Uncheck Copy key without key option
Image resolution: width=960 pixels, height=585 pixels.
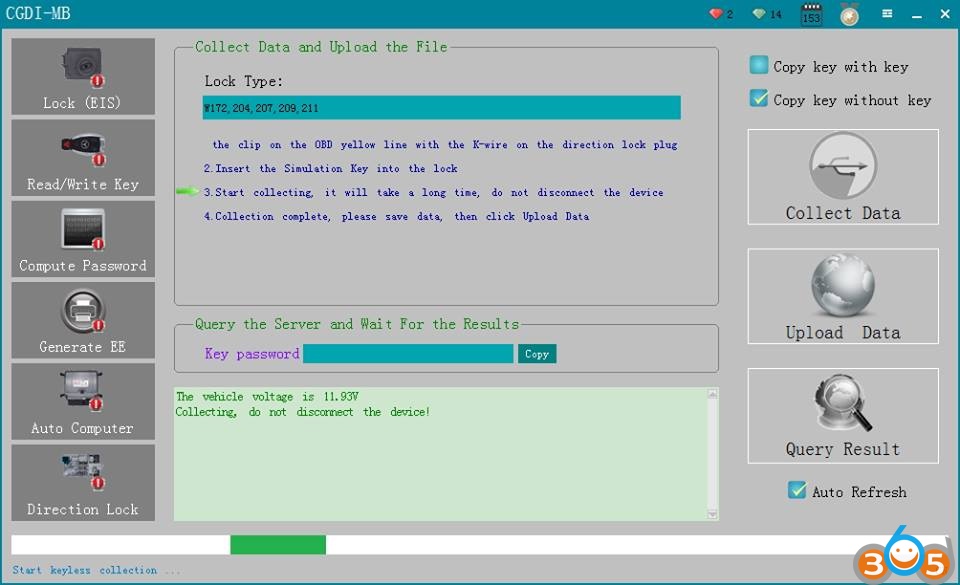tap(759, 99)
